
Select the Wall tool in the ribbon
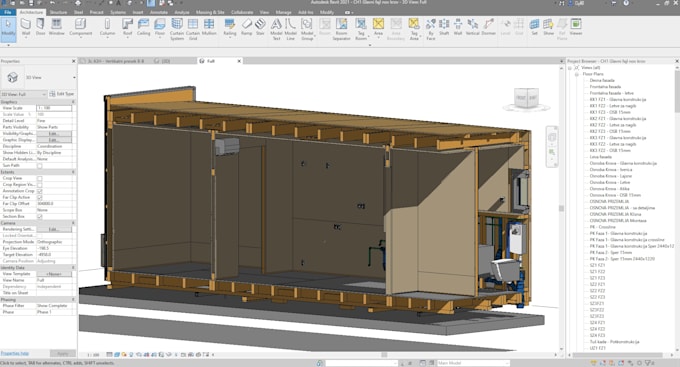[26, 27]
